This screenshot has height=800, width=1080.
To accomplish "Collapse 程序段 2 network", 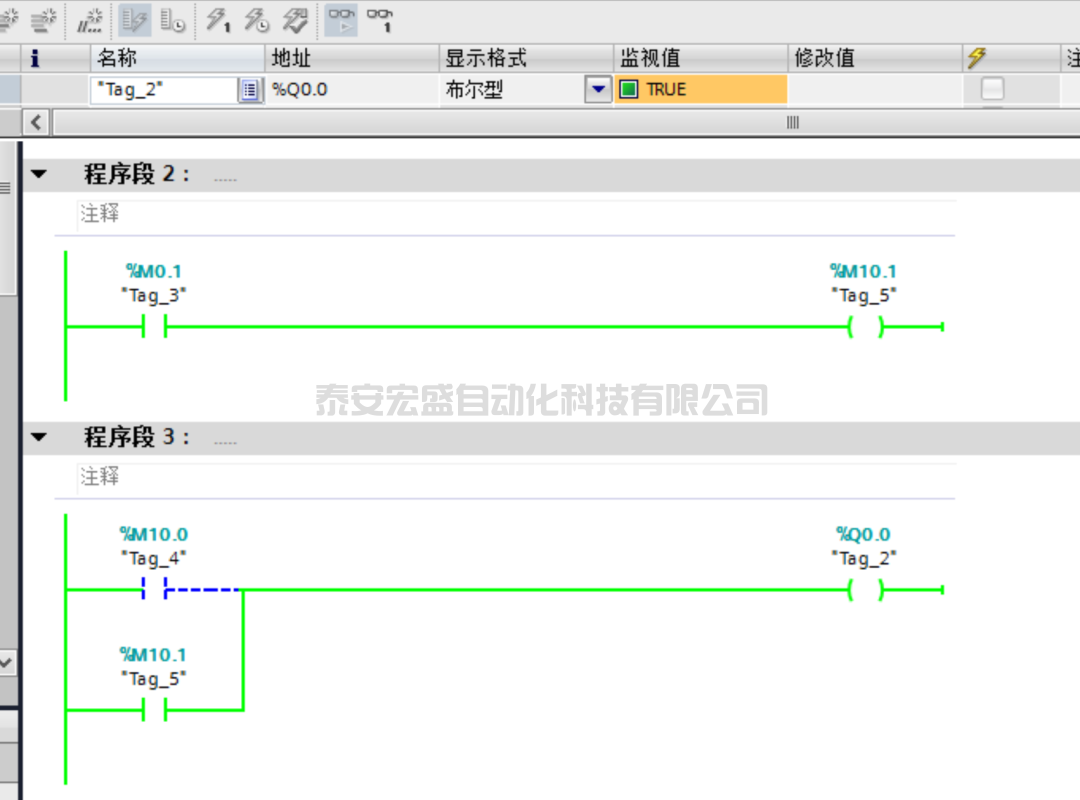I will pyautogui.click(x=39, y=175).
